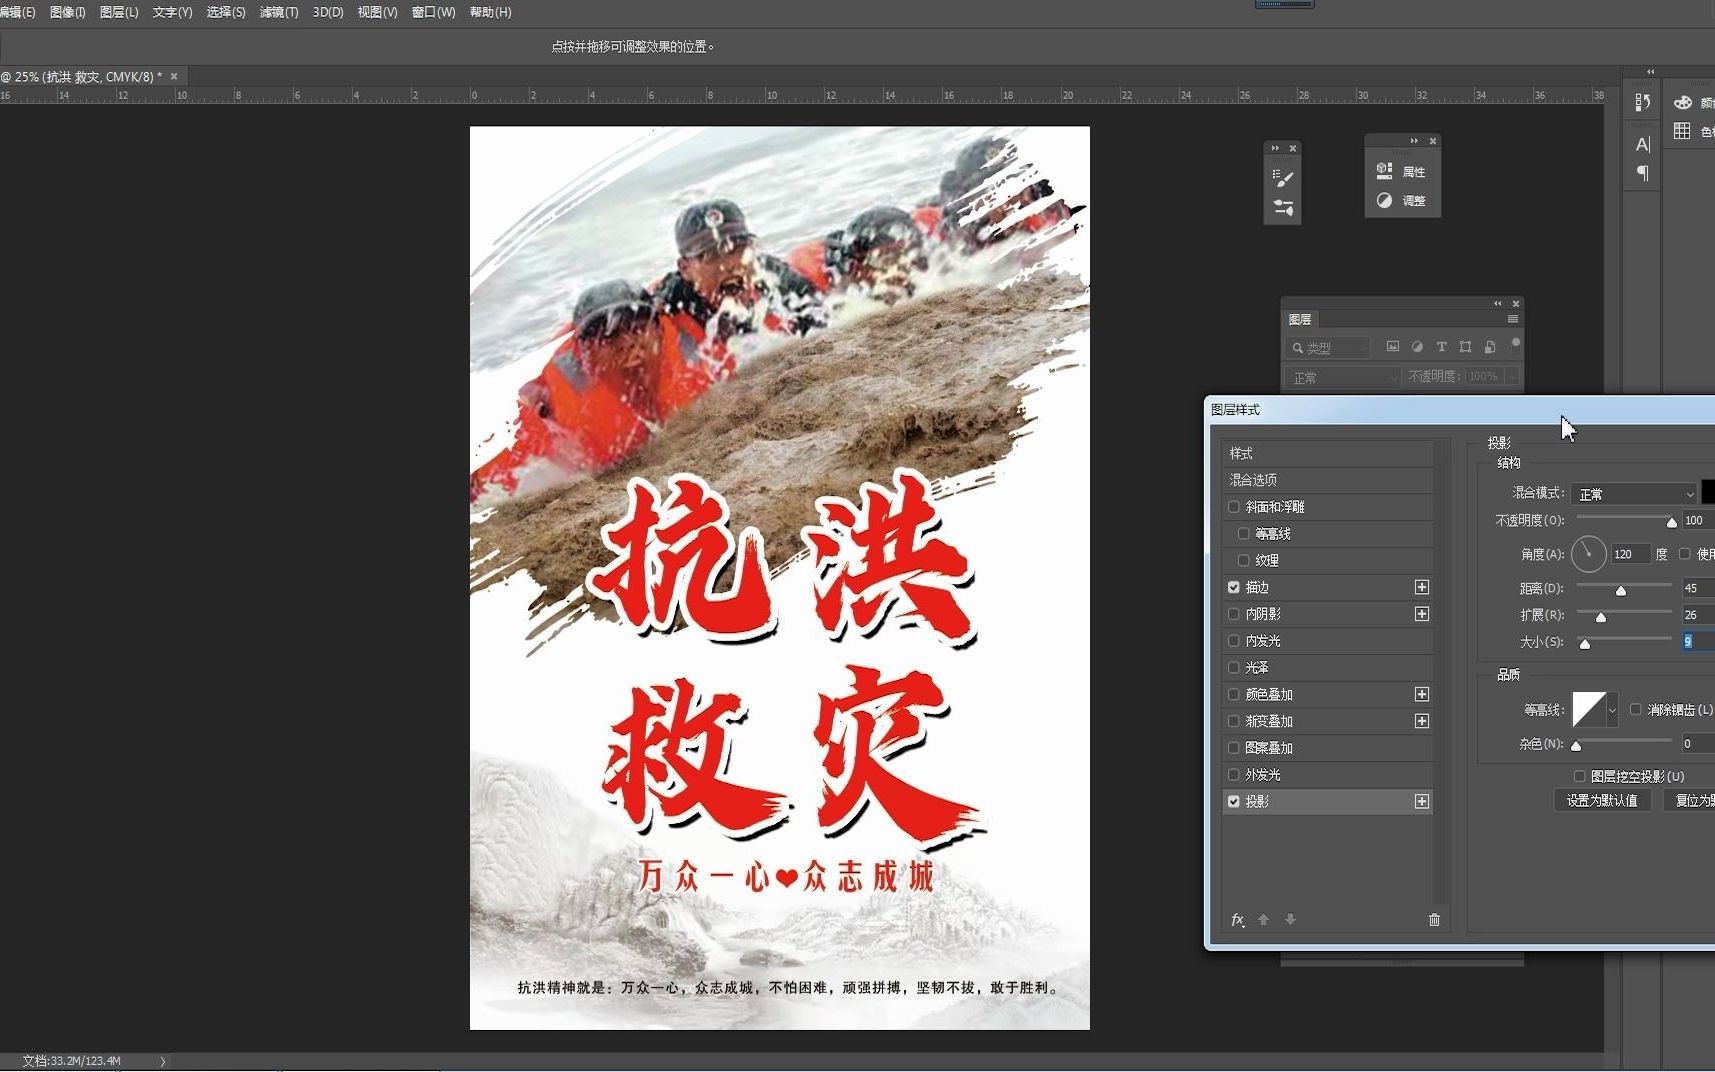
Task: Toggle the layer filter switch dot
Action: coord(1516,343)
